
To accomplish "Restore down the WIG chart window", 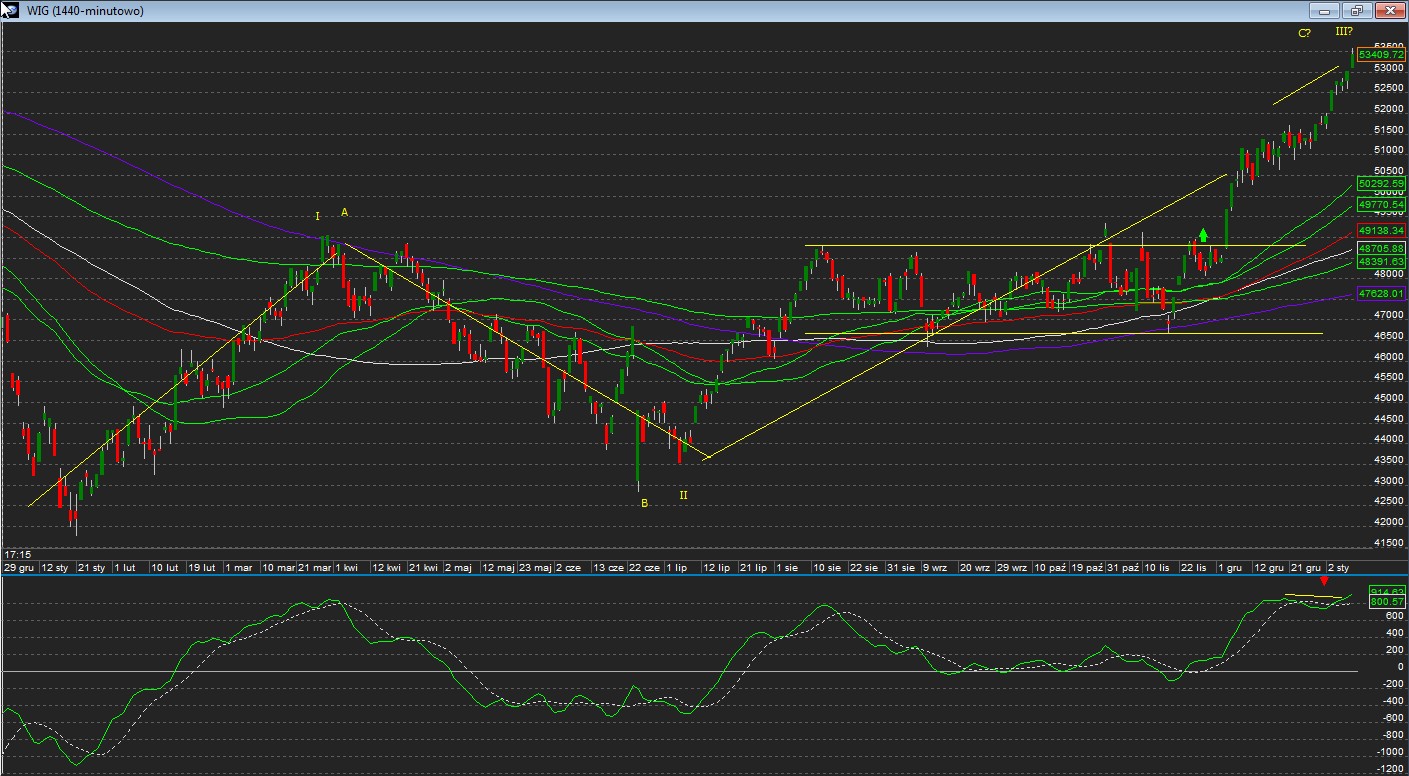I will [1356, 11].
